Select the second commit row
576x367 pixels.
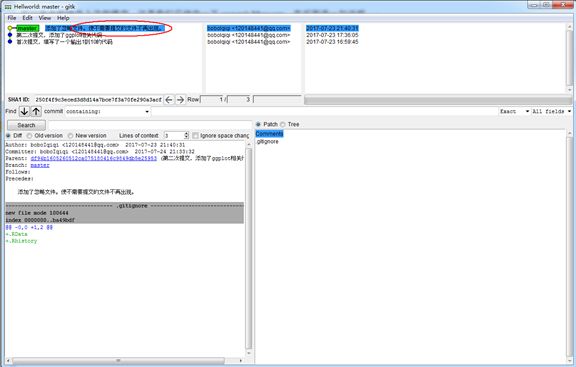coord(59,35)
